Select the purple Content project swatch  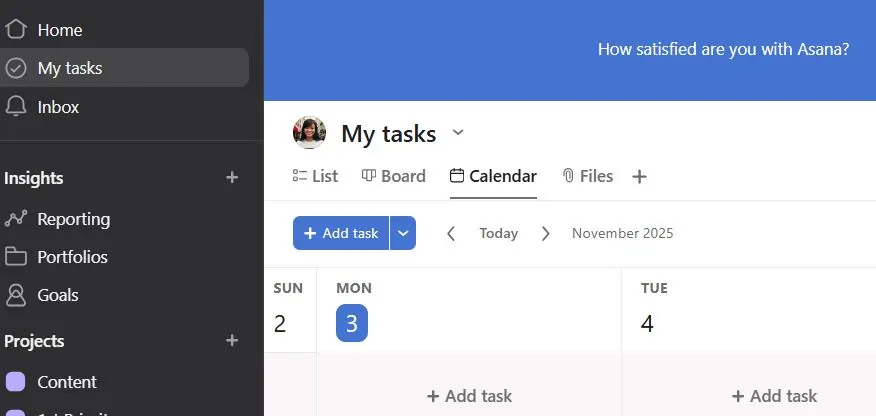click(16, 382)
